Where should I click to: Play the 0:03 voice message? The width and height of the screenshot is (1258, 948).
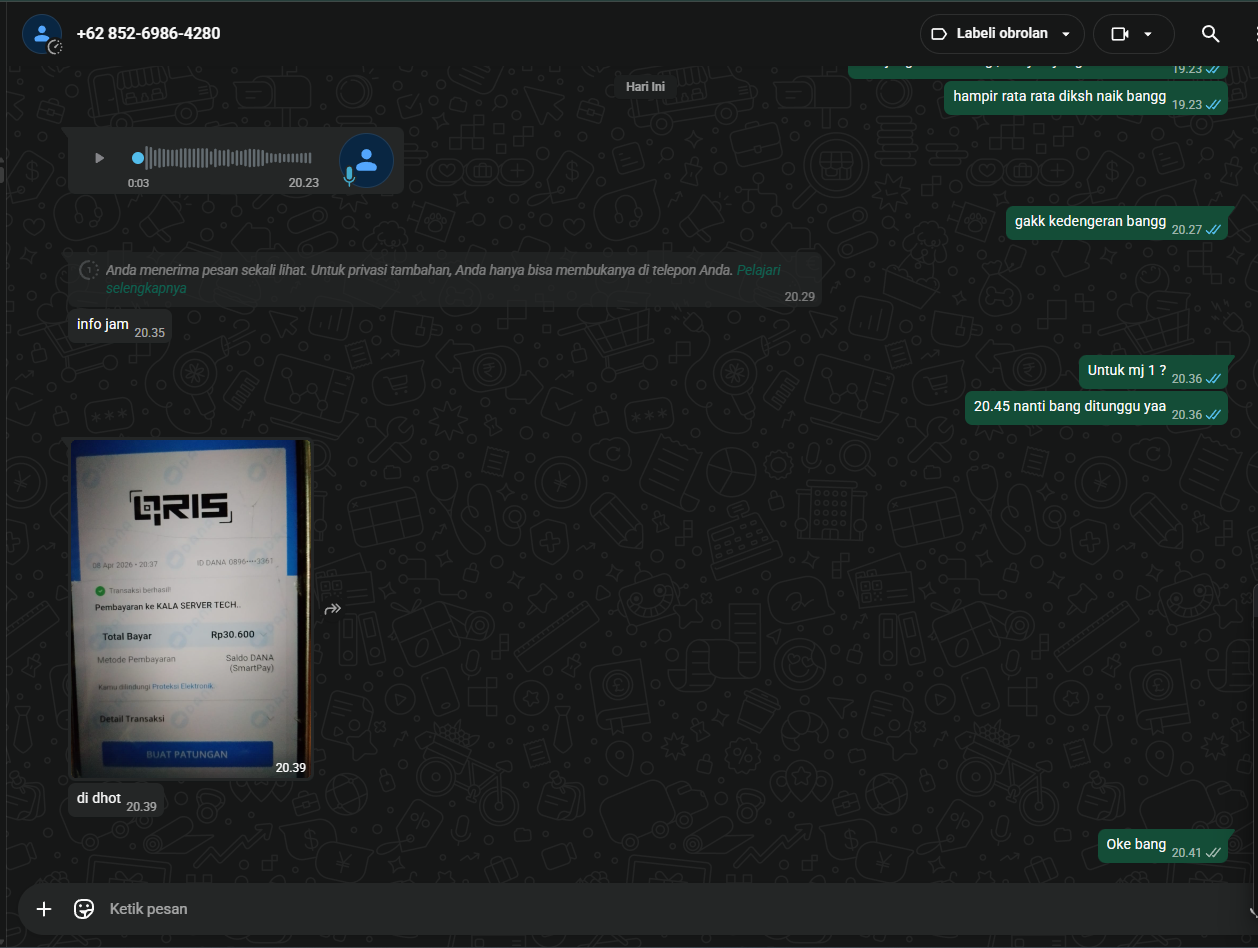(99, 158)
